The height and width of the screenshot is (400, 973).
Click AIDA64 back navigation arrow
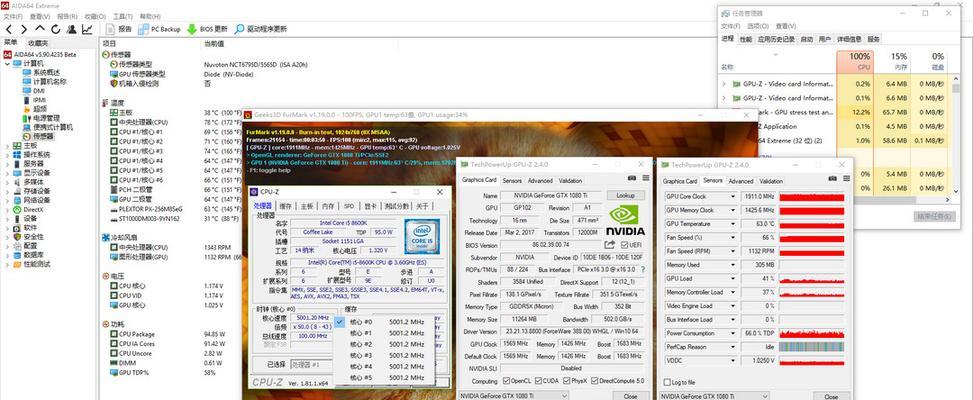(x=9, y=29)
